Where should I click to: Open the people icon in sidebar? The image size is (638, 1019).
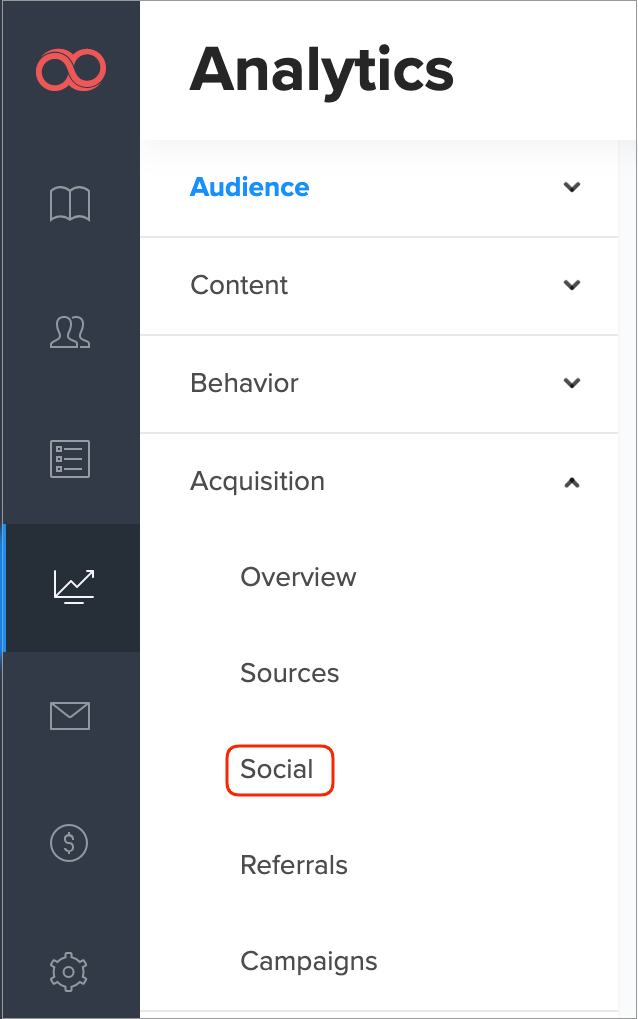pyautogui.click(x=70, y=332)
